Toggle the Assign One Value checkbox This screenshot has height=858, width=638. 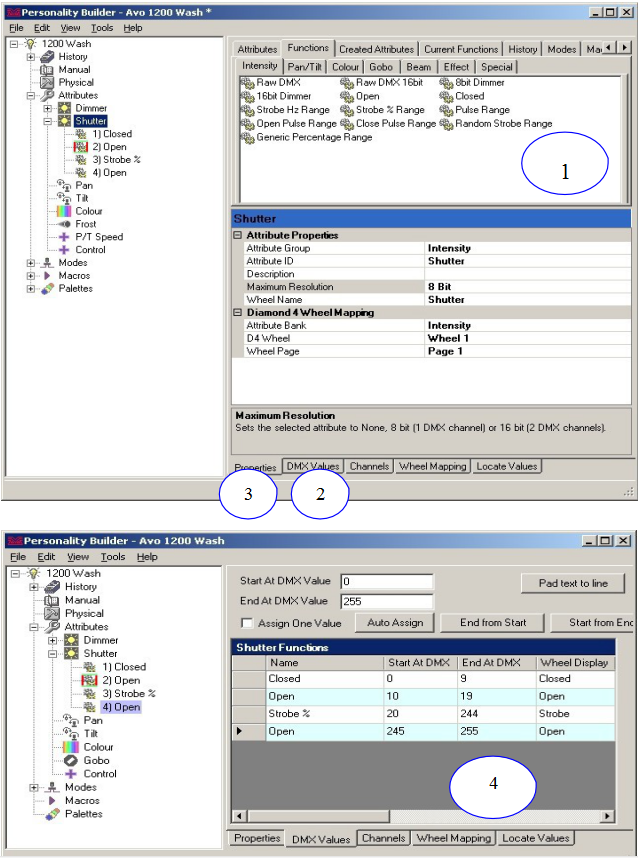[247, 623]
